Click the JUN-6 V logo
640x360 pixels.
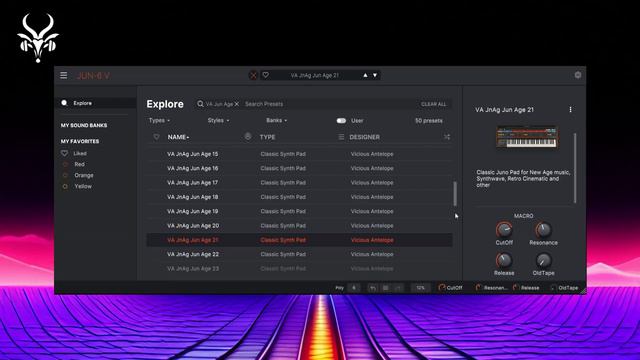coord(93,76)
